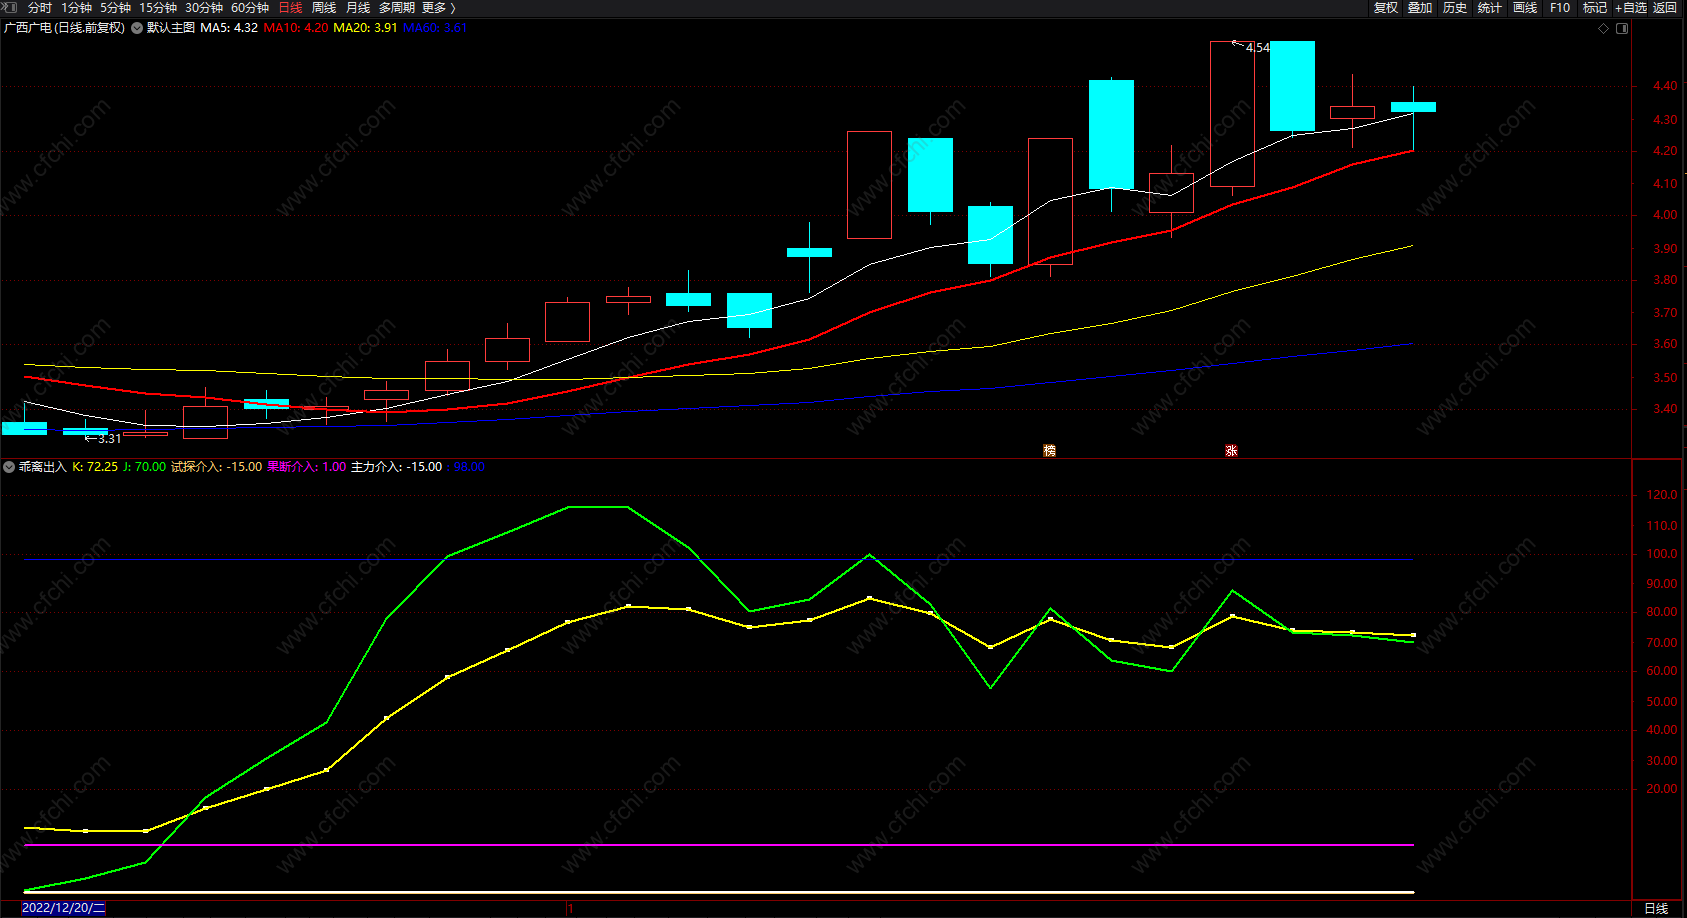Select the 60分钟 period tab
This screenshot has height=918, width=1687.
[x=250, y=8]
